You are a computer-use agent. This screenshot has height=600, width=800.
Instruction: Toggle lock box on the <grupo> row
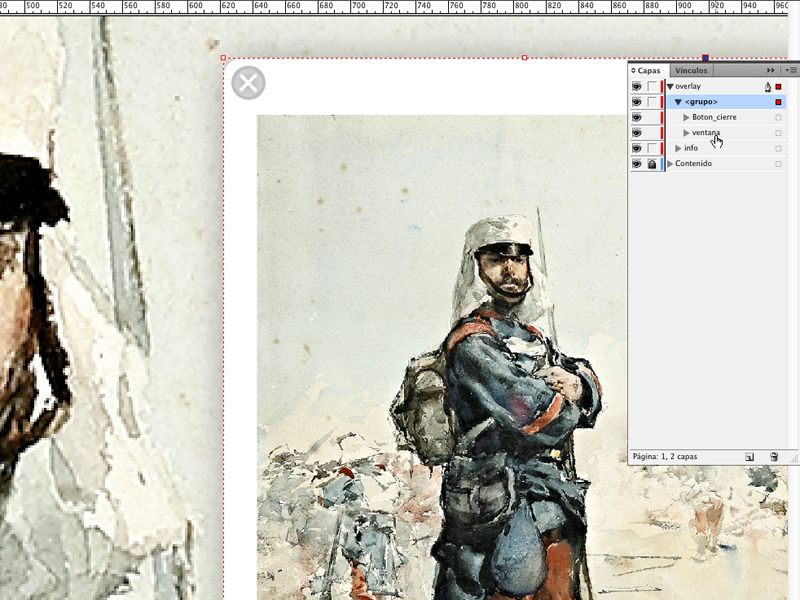652,102
